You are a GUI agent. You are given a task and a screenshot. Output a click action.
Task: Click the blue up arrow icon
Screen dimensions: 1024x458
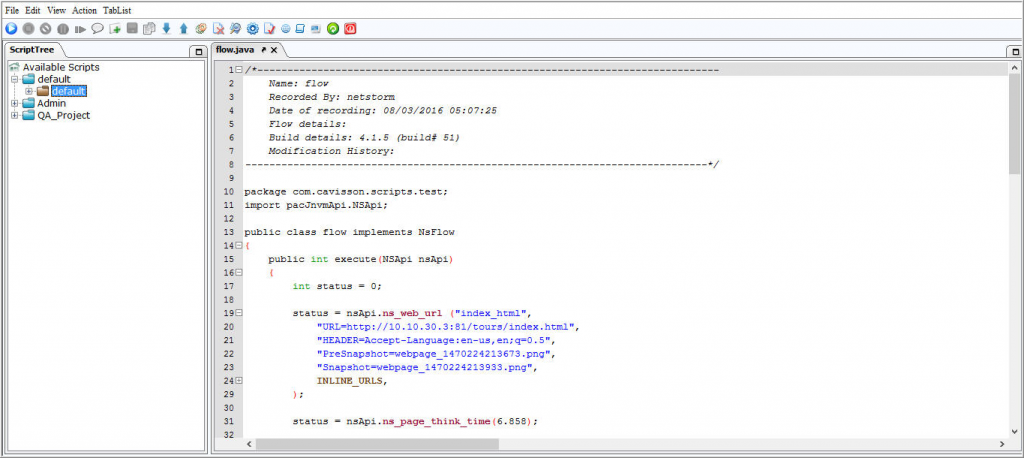184,29
